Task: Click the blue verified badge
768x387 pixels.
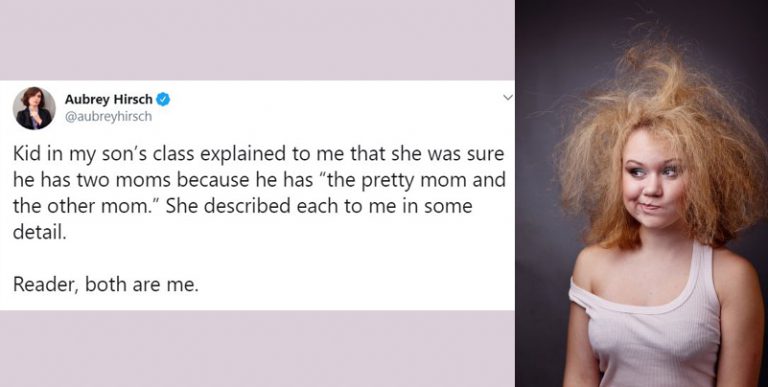Action: pos(163,99)
